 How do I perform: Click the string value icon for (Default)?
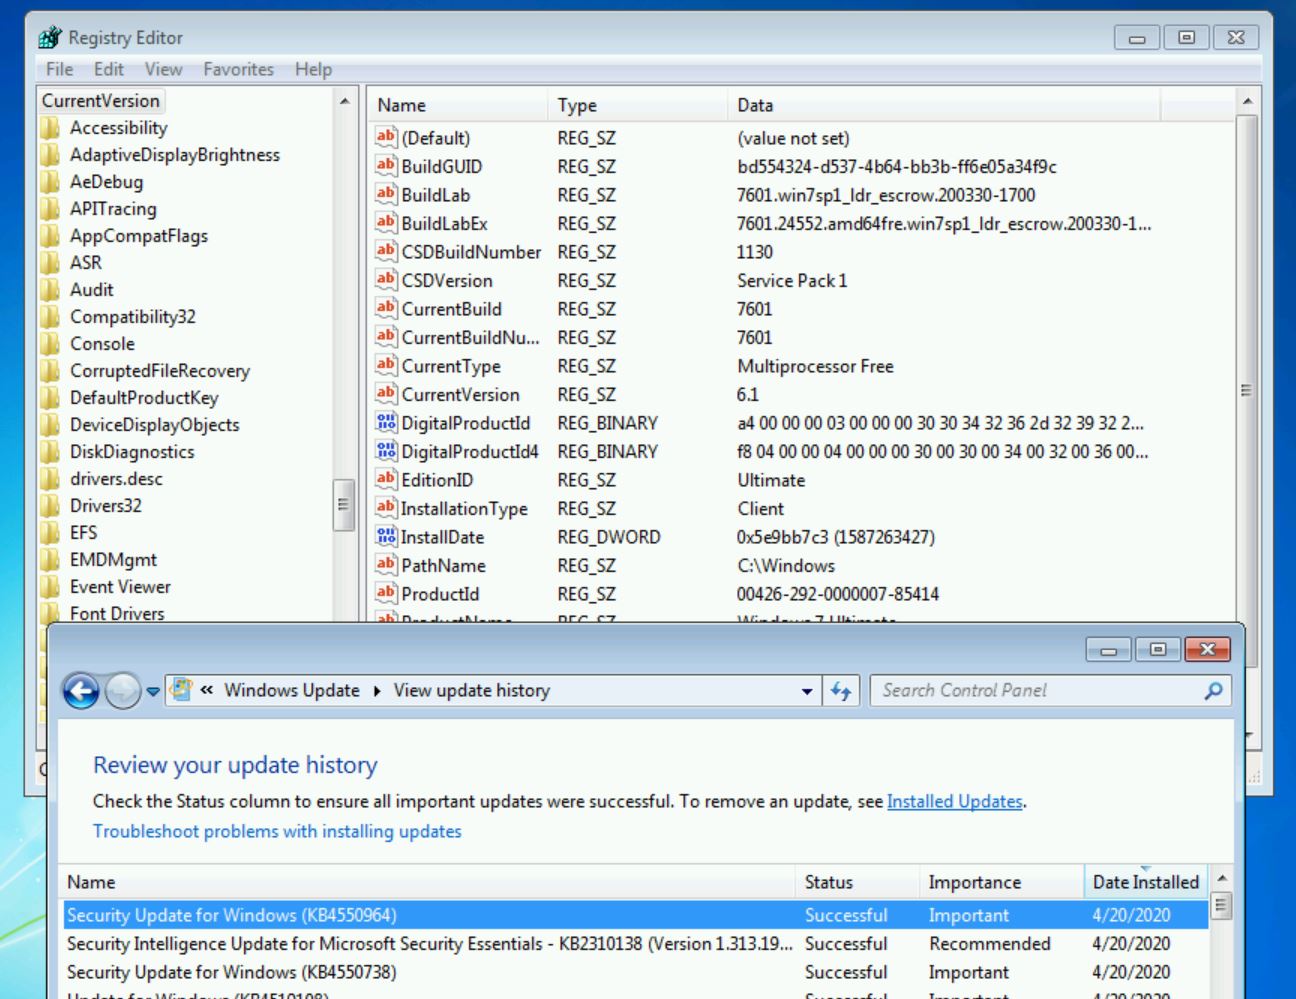click(386, 137)
